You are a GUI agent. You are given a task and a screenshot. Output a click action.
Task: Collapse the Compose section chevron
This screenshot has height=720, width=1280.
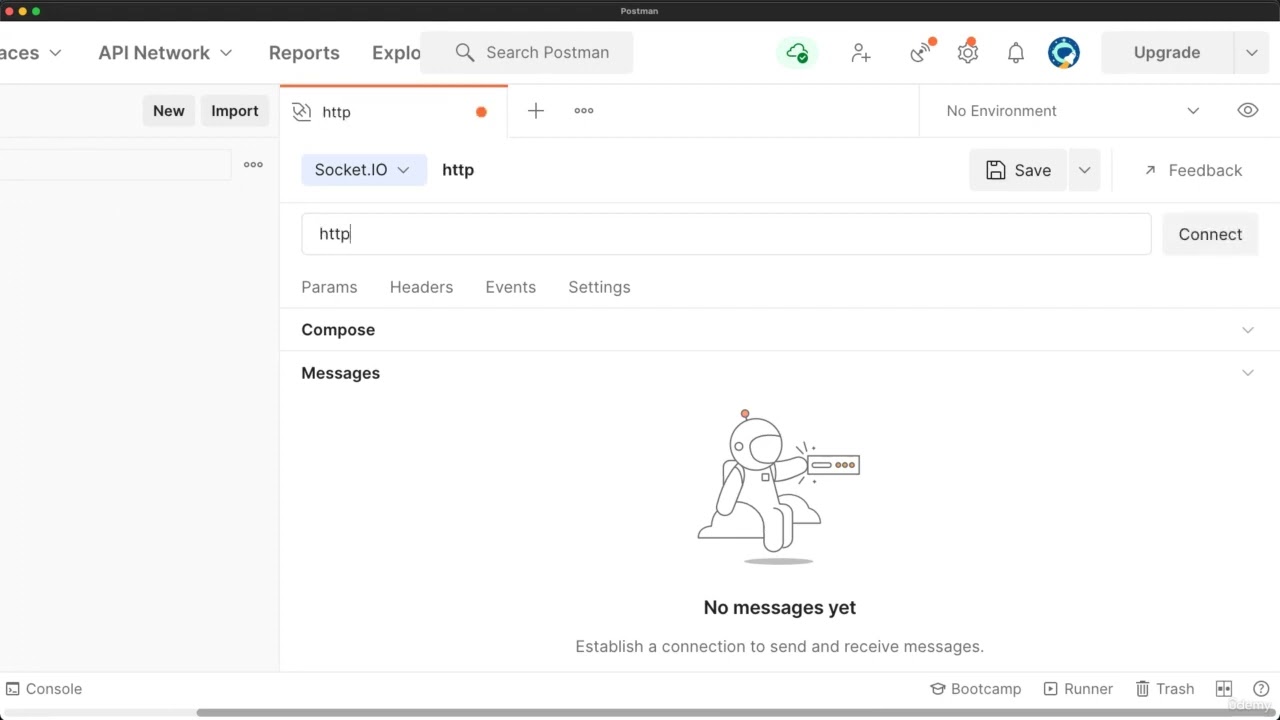point(1248,330)
